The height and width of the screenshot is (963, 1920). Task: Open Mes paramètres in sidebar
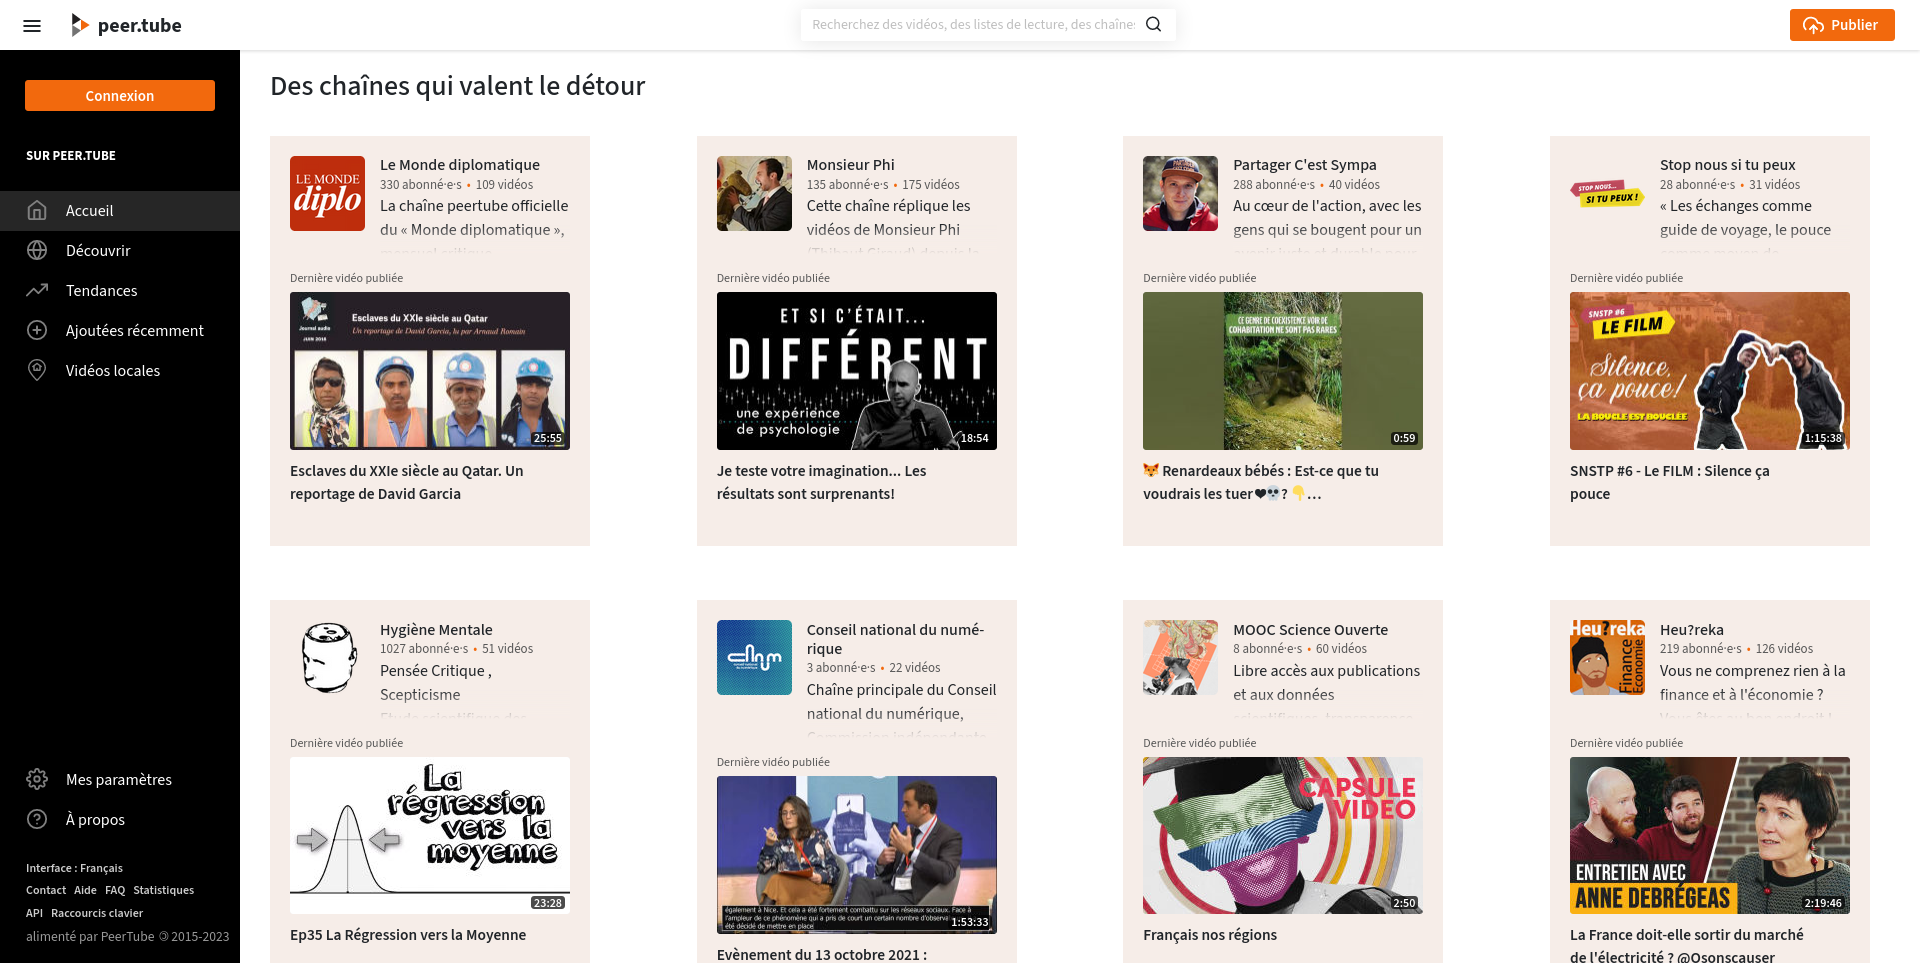[120, 780]
